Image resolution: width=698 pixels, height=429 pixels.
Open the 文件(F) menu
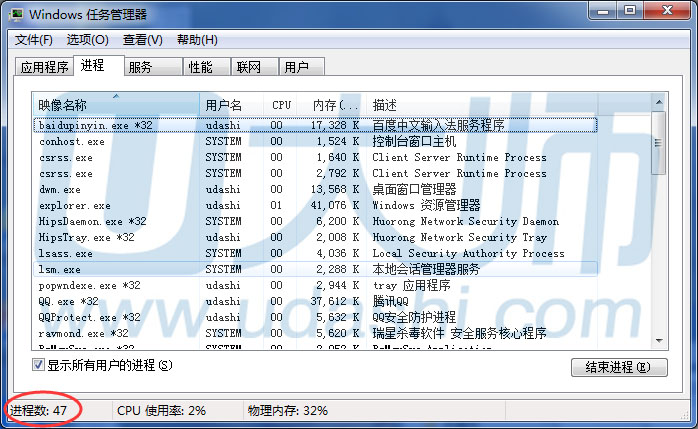click(34, 40)
